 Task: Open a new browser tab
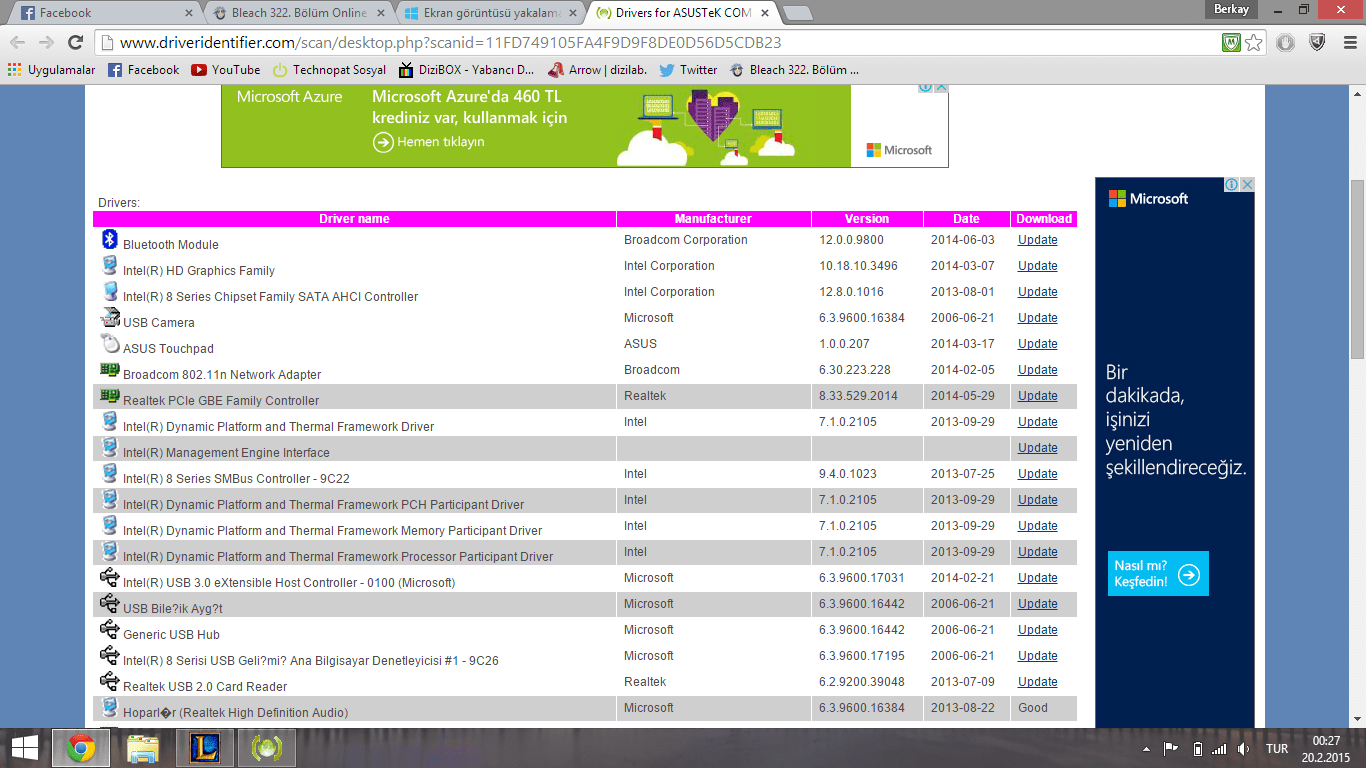point(797,13)
